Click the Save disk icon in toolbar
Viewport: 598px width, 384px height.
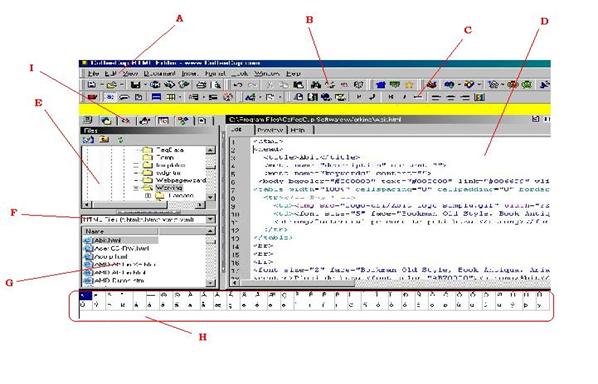coord(135,85)
